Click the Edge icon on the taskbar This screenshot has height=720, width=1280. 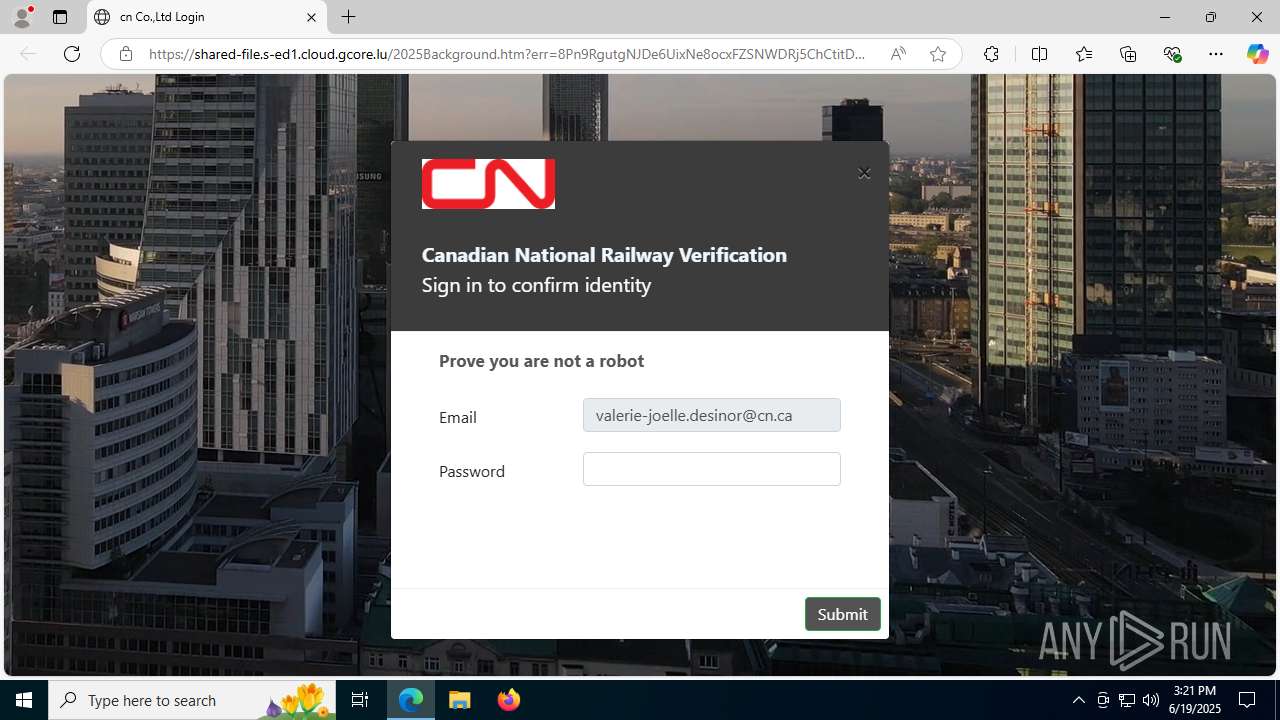coord(411,700)
